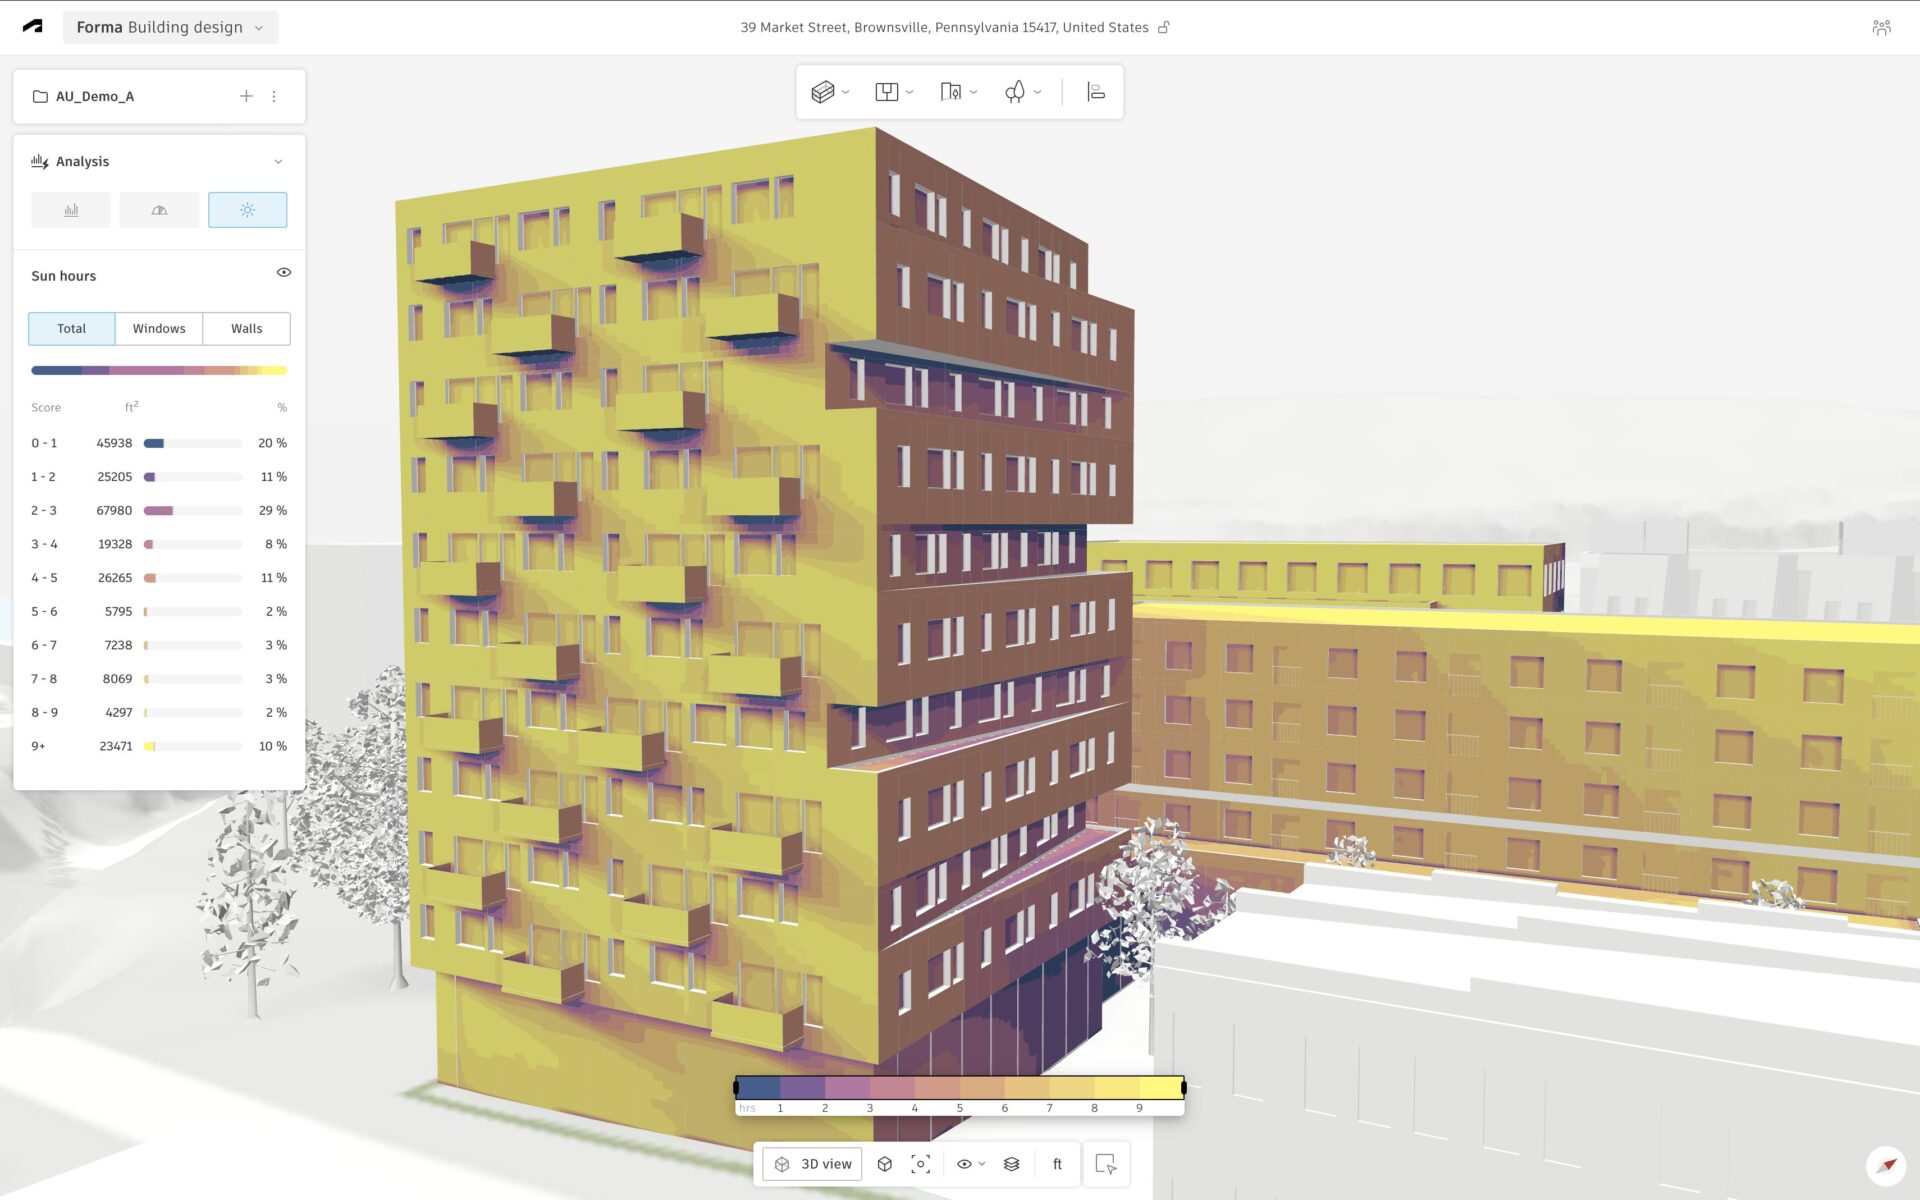Select the bar chart analysis icon
This screenshot has height=1200, width=1920.
(x=70, y=210)
